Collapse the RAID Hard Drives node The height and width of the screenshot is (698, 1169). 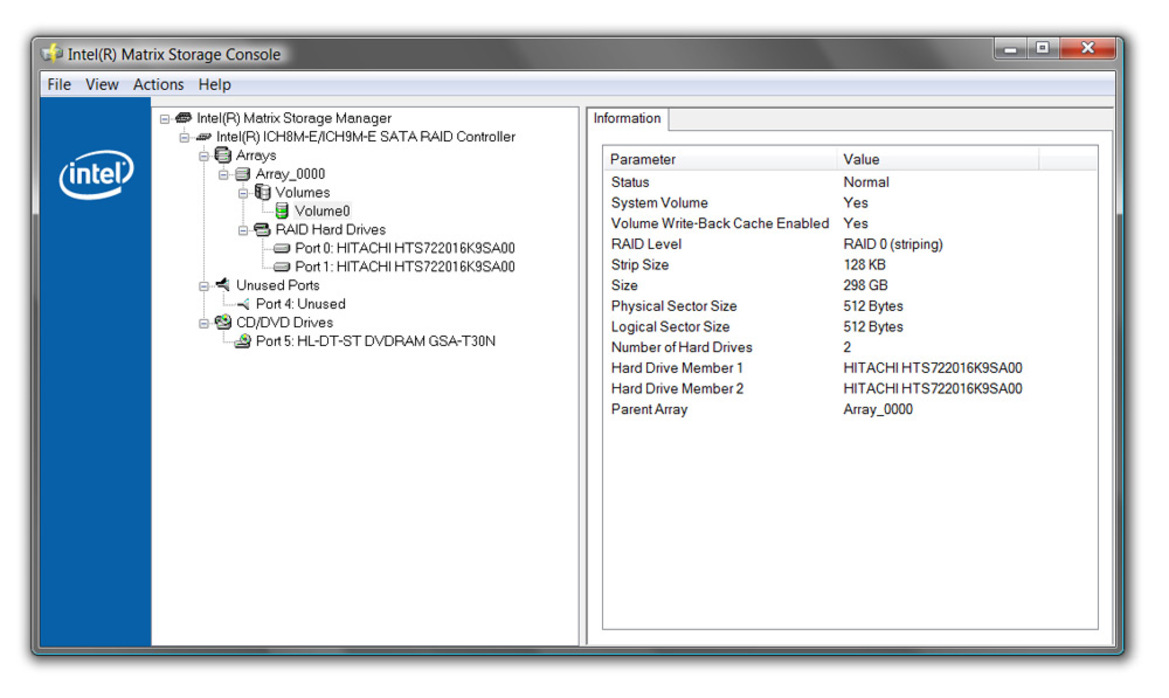tap(243, 230)
